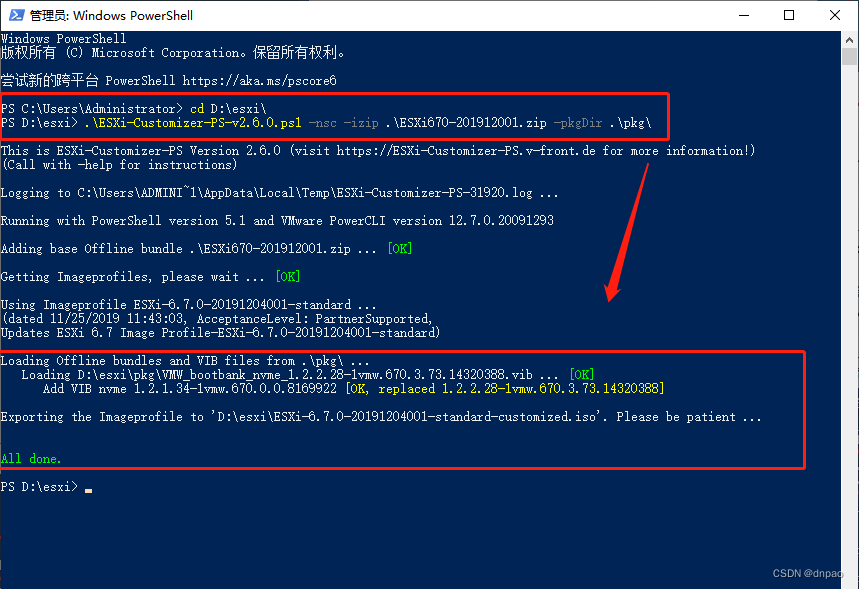Click the log file path line
The height and width of the screenshot is (589, 859).
pos(279,193)
